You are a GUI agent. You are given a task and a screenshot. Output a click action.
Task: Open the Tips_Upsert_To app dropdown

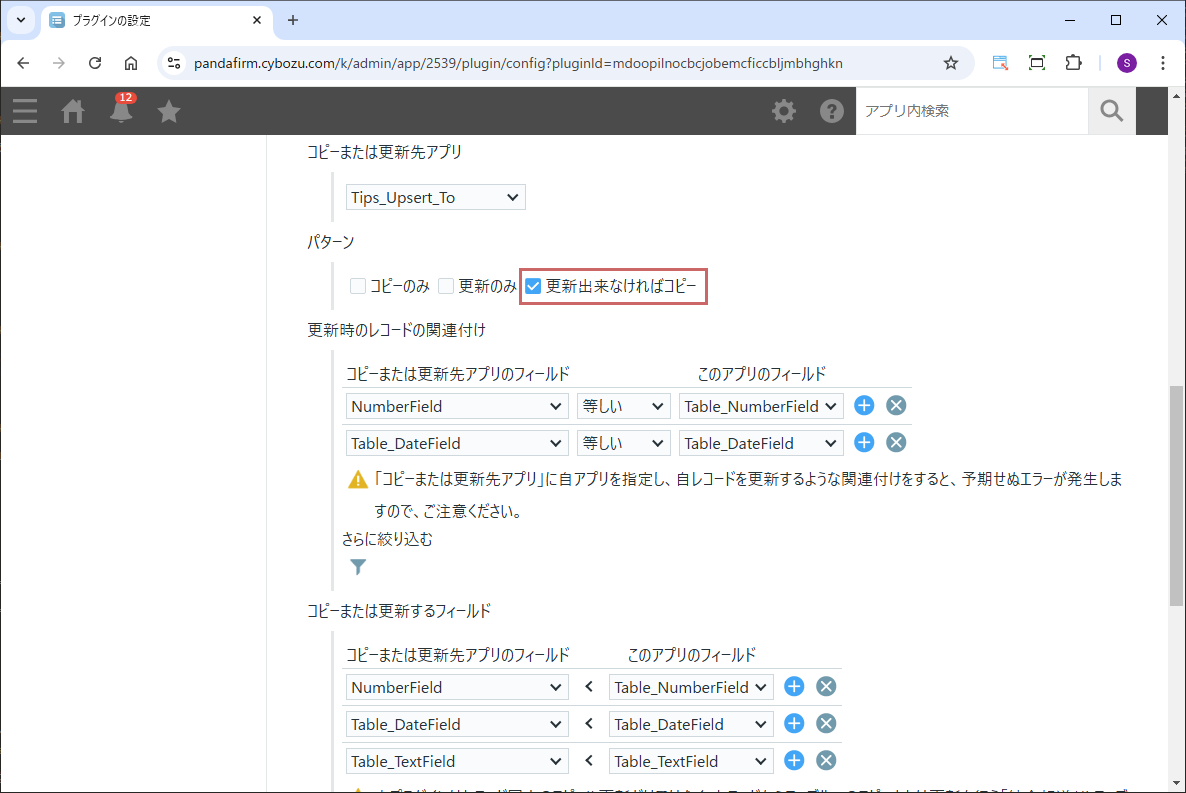(436, 198)
